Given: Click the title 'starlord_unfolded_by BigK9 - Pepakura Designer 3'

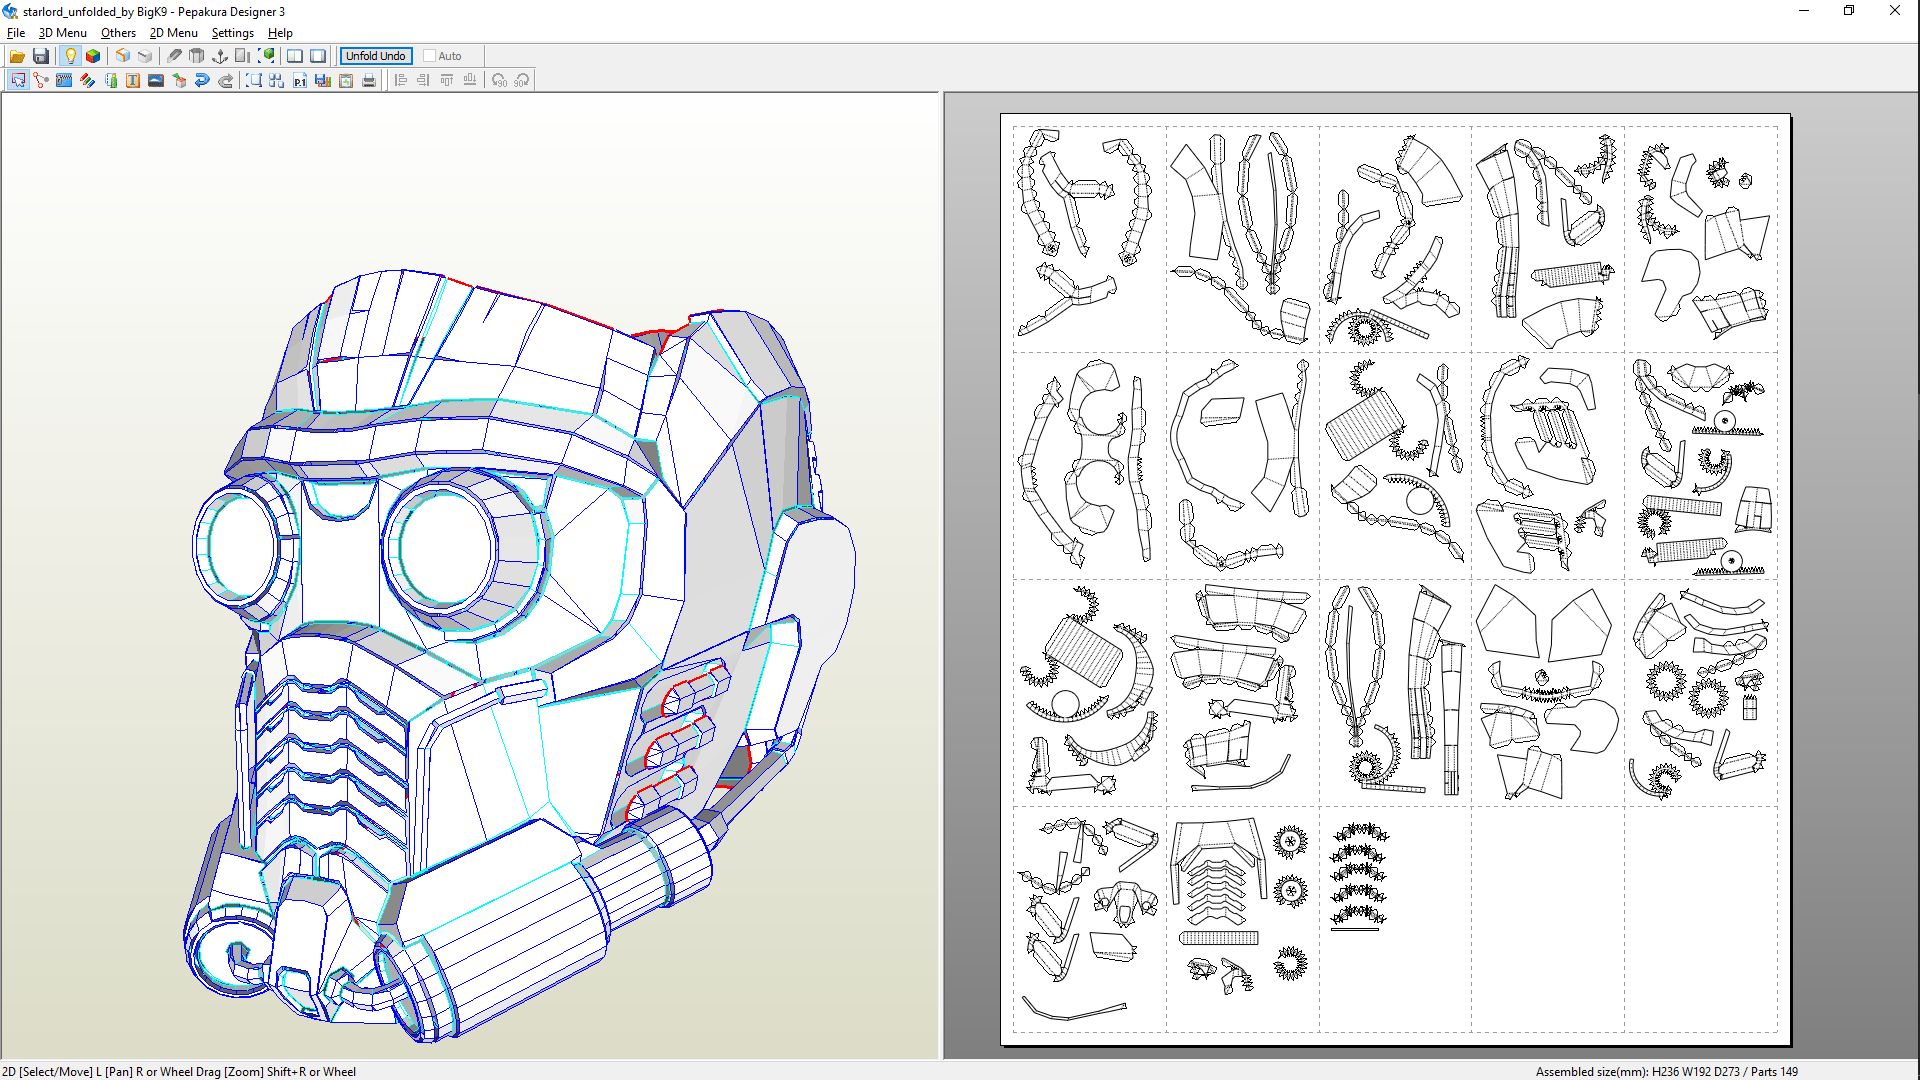Looking at the screenshot, I should coord(154,12).
